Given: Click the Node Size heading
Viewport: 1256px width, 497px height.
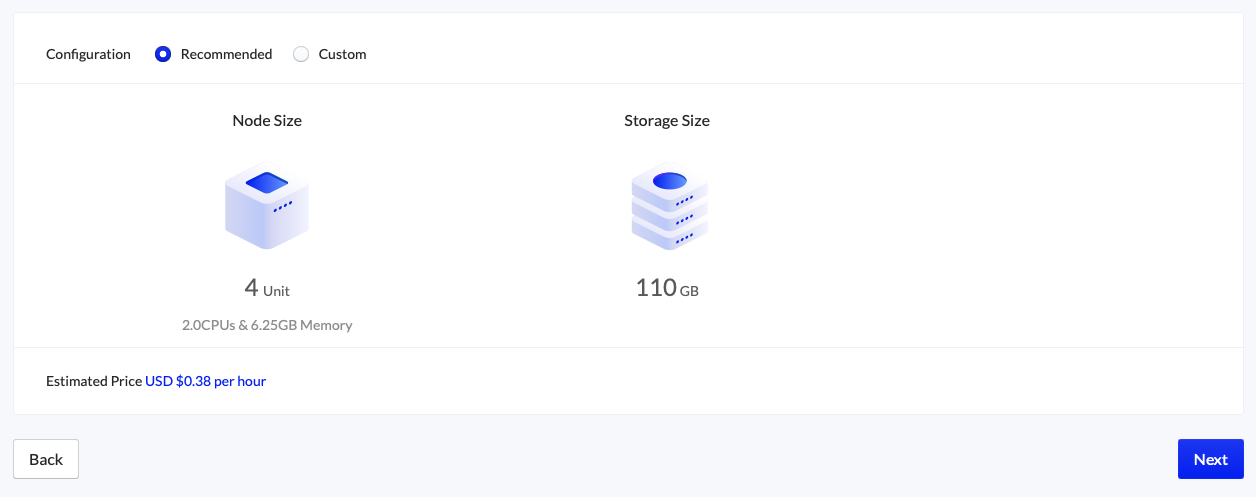Looking at the screenshot, I should click(267, 120).
